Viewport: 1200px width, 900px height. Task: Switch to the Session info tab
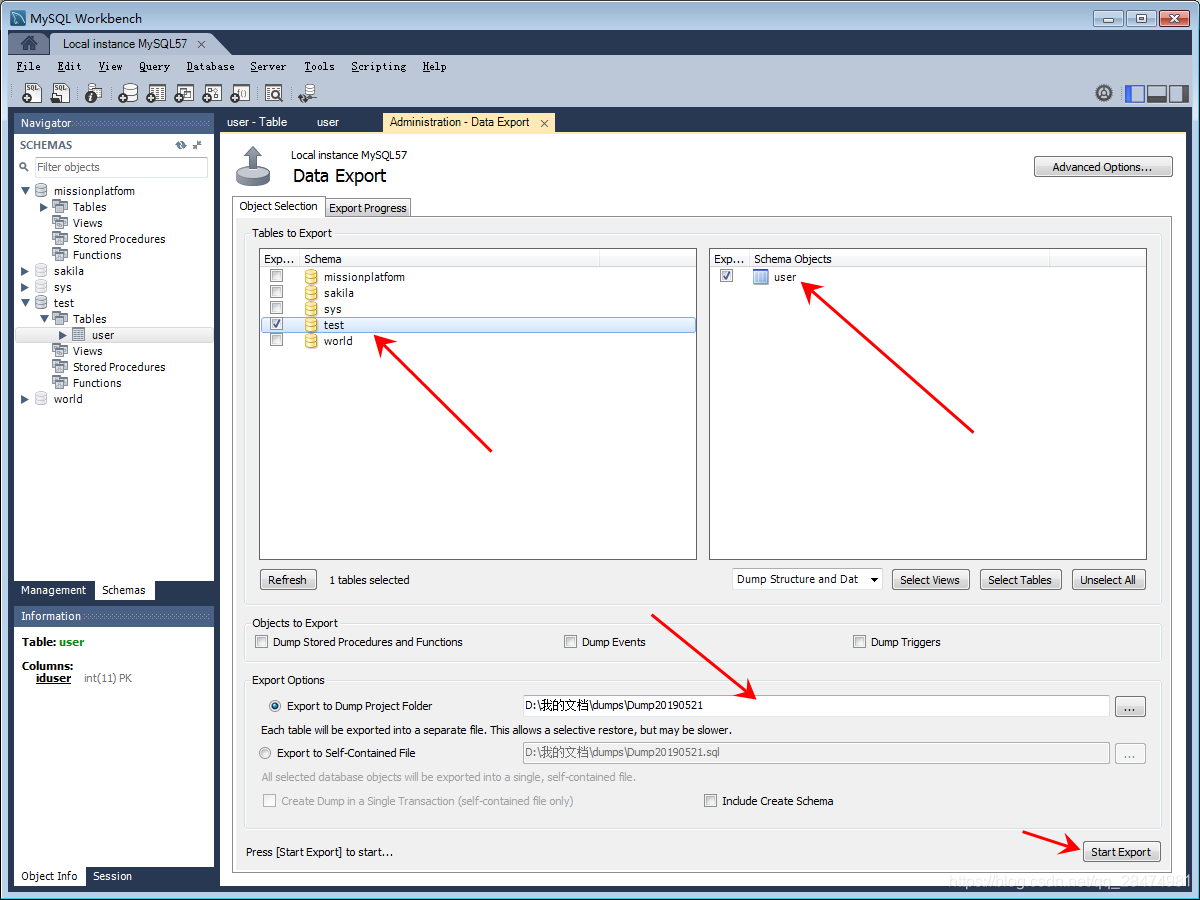(x=112, y=877)
